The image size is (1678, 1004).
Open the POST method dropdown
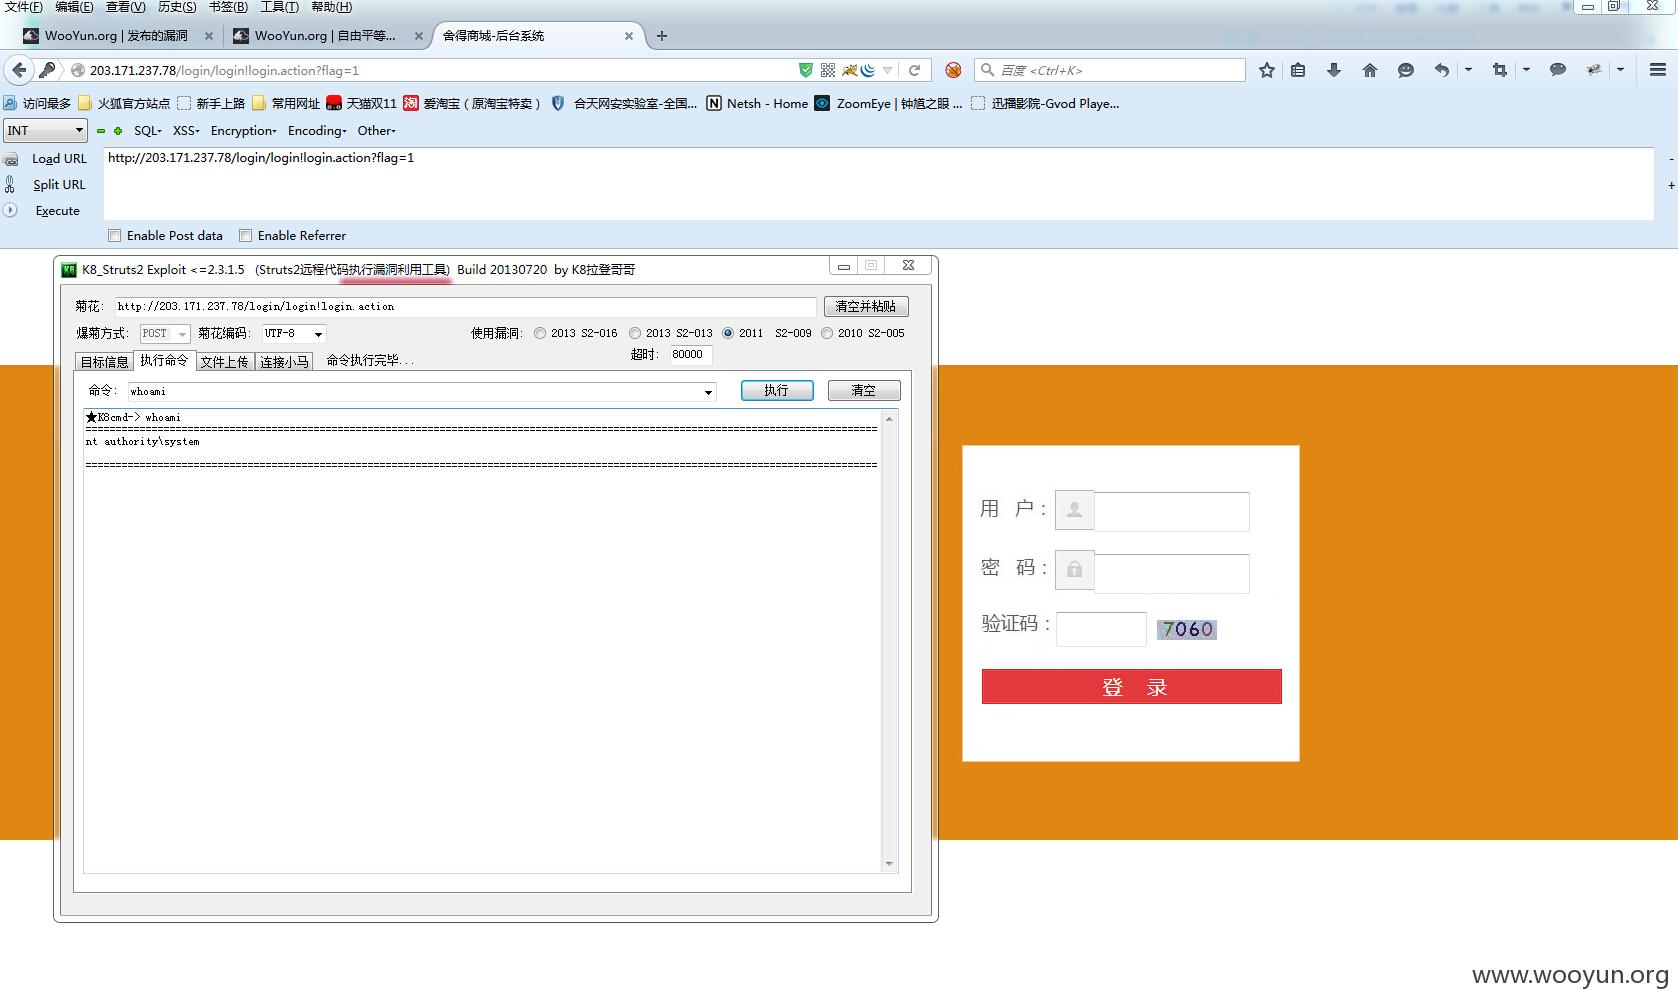point(165,334)
